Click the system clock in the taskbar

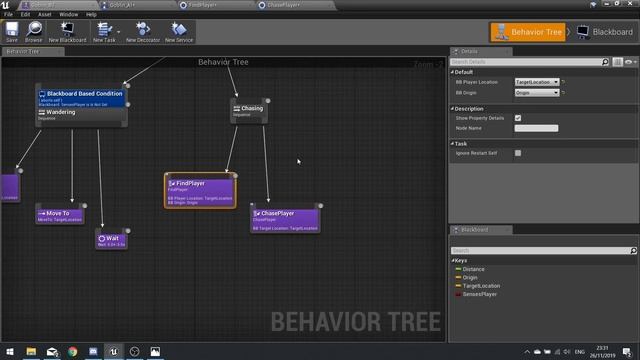click(x=602, y=352)
